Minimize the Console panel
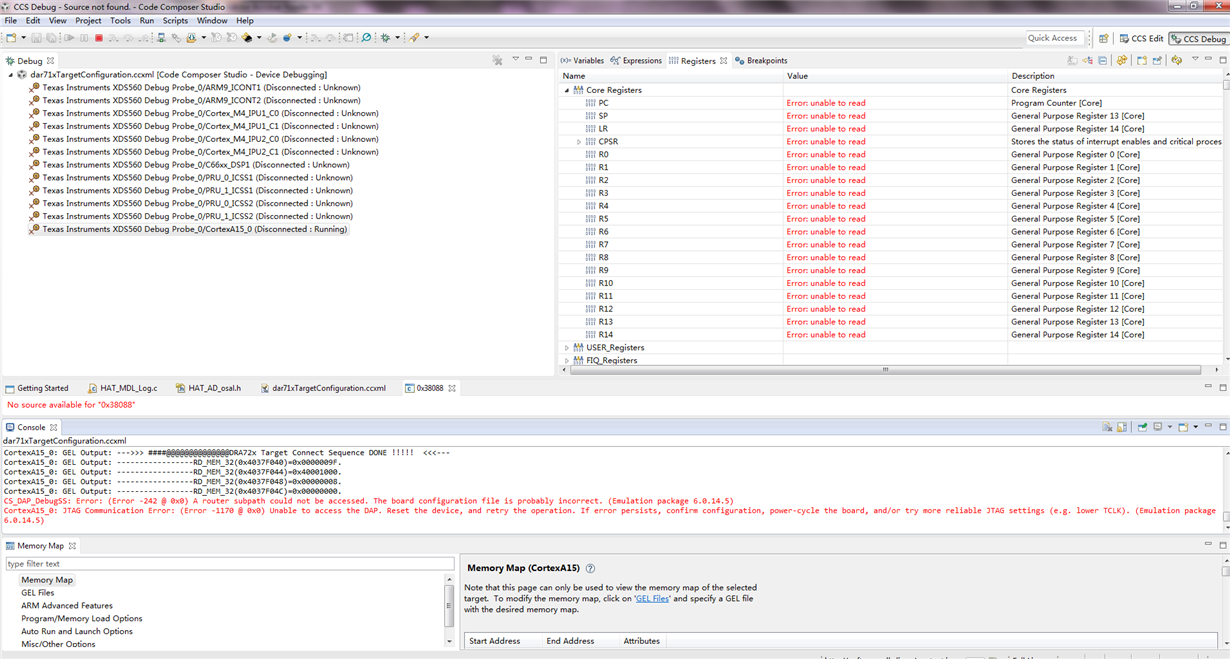This screenshot has height=659, width=1230. 1208,426
